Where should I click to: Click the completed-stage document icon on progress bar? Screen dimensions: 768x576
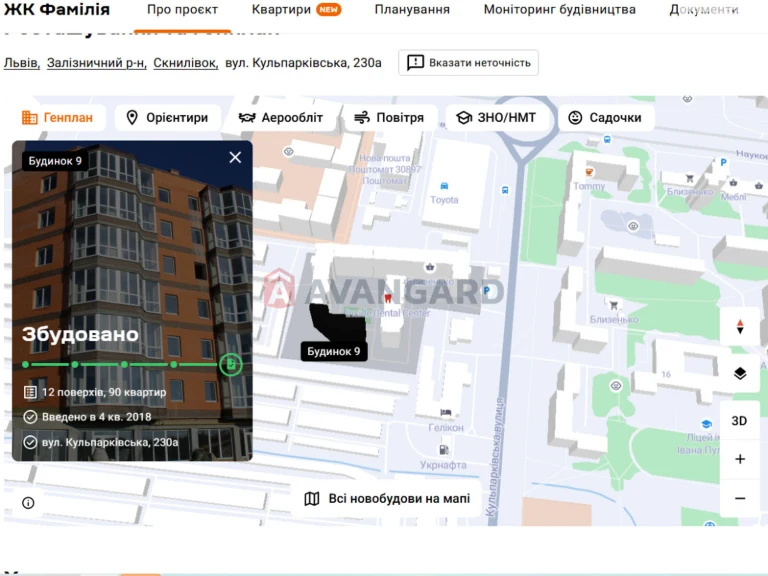pos(231,364)
